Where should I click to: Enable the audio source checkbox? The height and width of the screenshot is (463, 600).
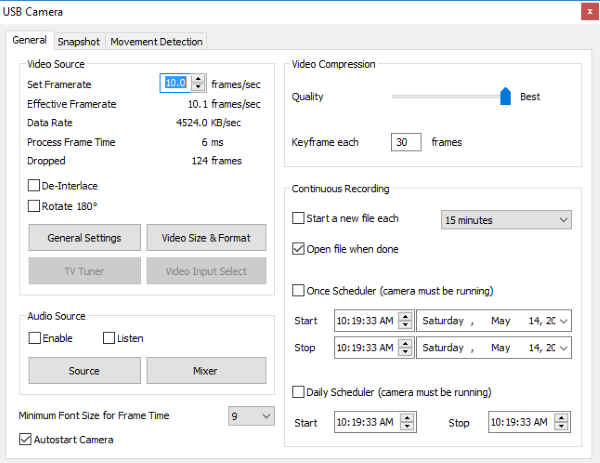point(35,338)
